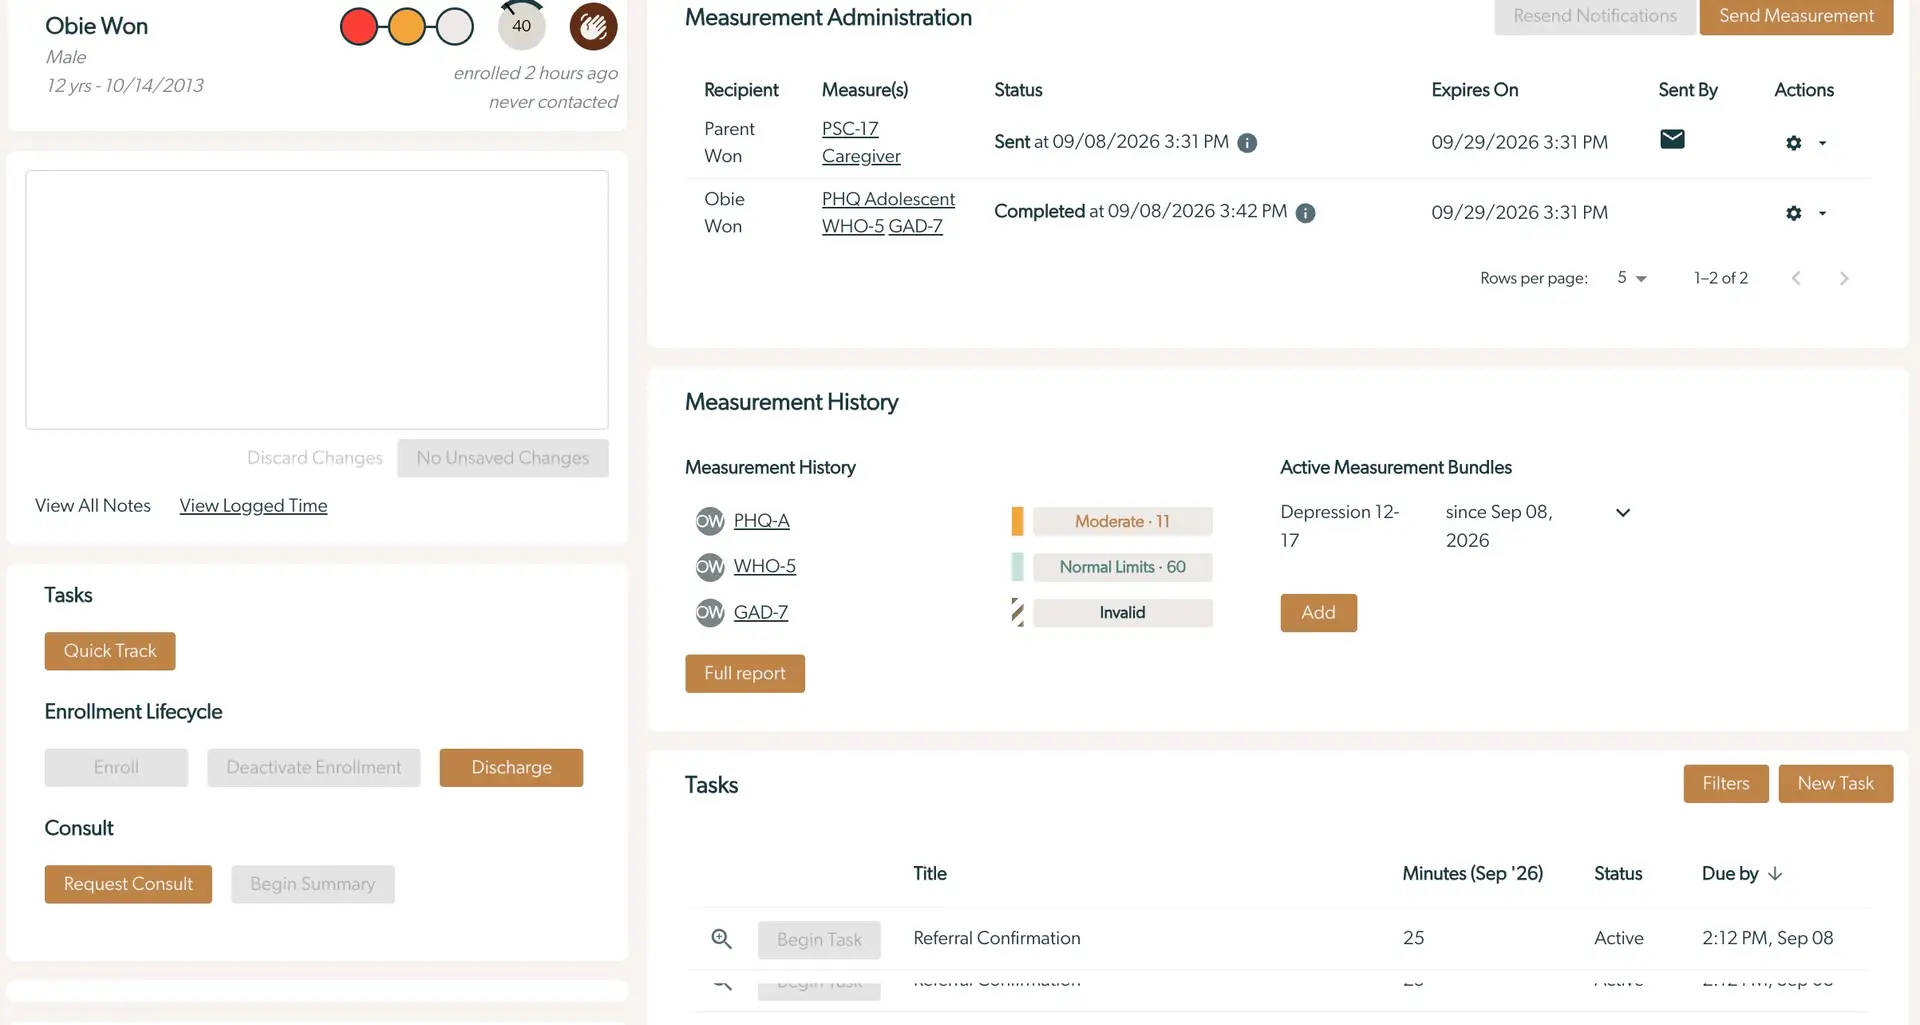1920x1025 pixels.
Task: Open View All Notes
Action: tap(93, 506)
